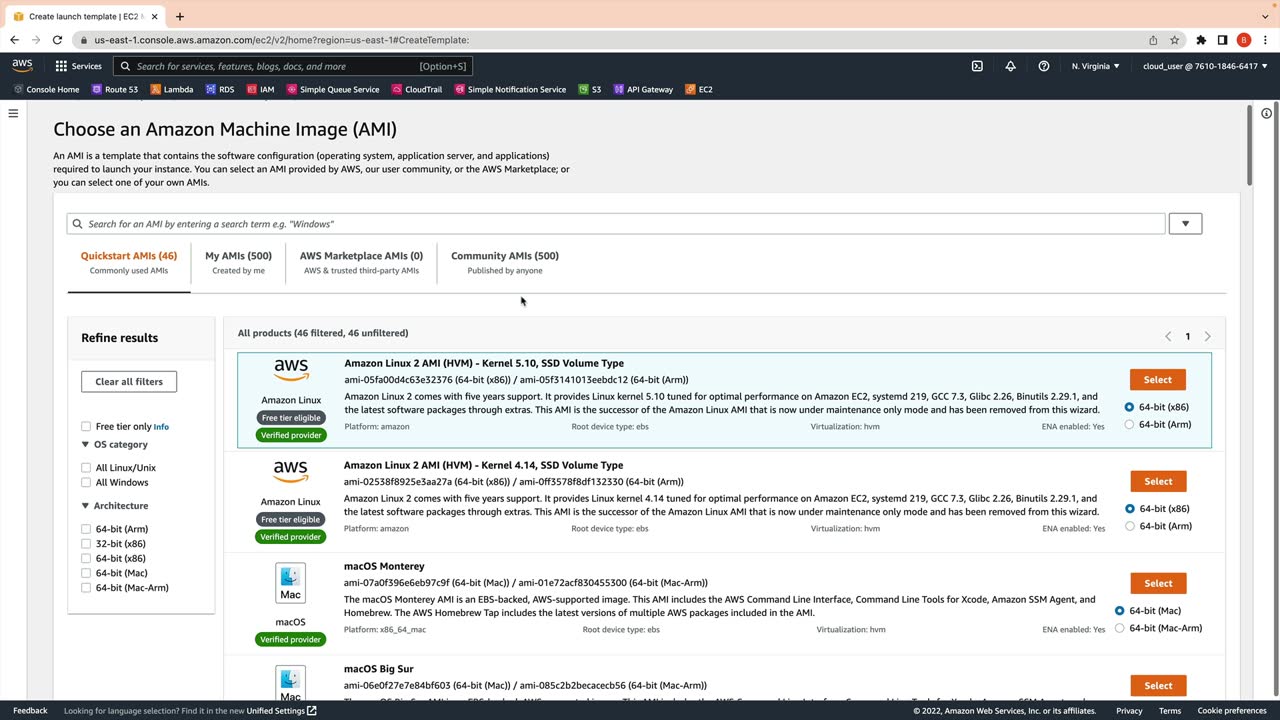This screenshot has height=720, width=1280.
Task: Open the help question mark menu
Action: [1044, 66]
